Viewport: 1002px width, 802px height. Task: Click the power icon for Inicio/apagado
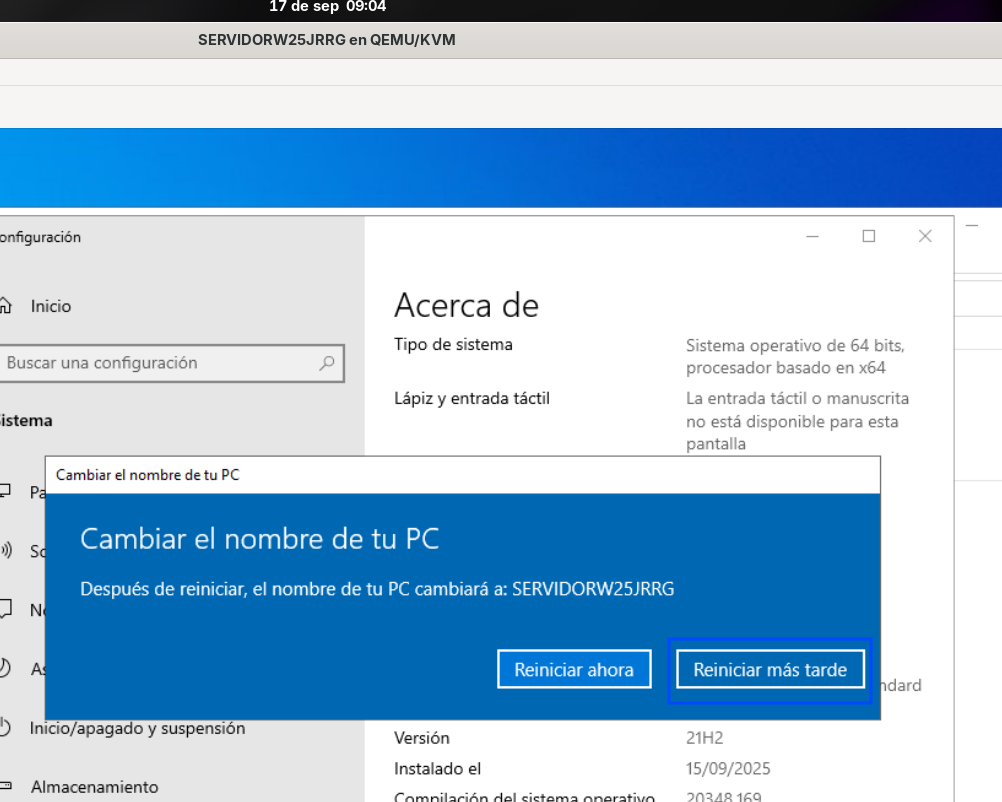pyautogui.click(x=4, y=727)
